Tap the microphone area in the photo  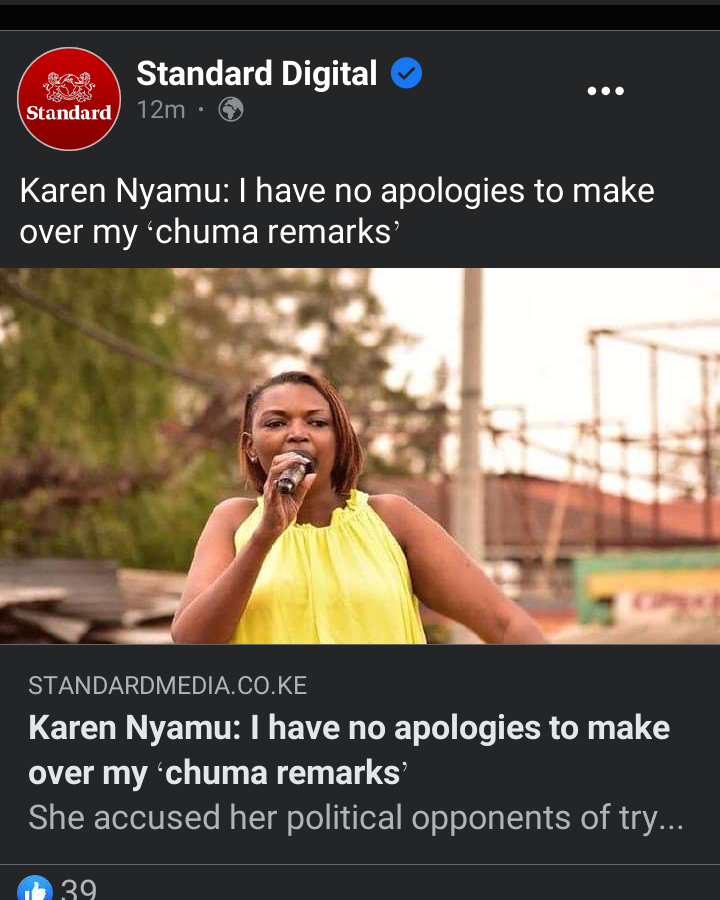point(295,473)
